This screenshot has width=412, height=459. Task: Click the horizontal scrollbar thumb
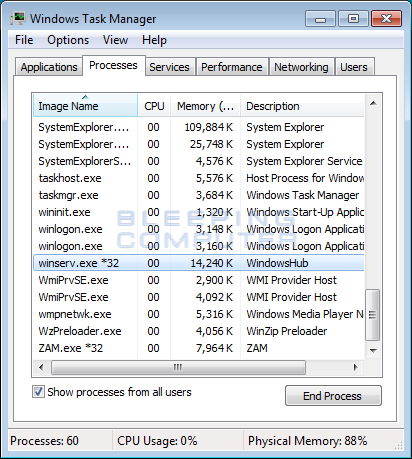pos(178,368)
